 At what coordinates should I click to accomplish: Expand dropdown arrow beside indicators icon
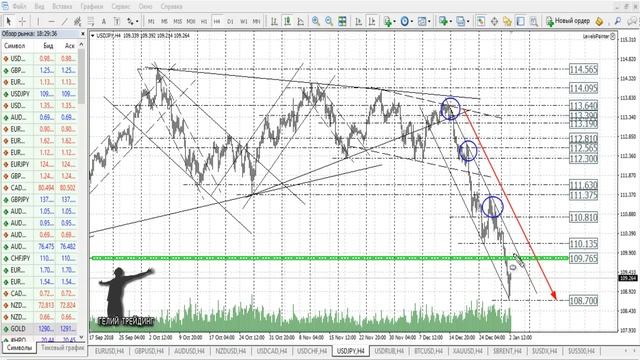coord(394,21)
